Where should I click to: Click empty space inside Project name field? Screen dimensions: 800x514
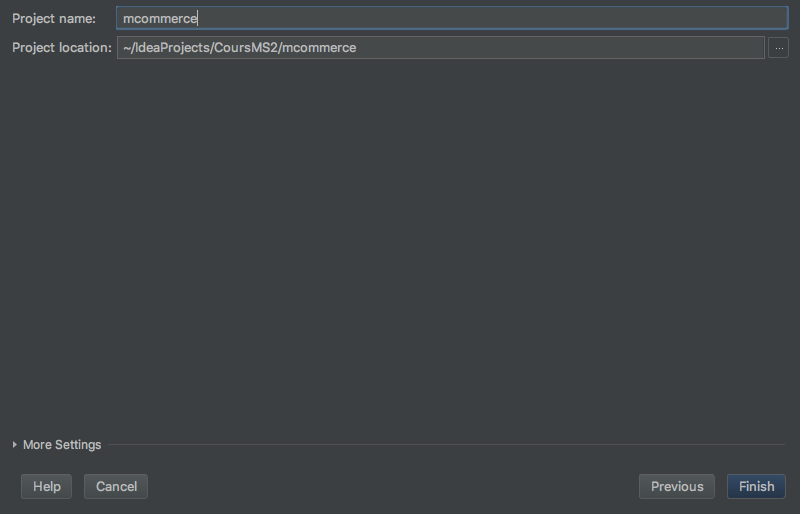[500, 18]
